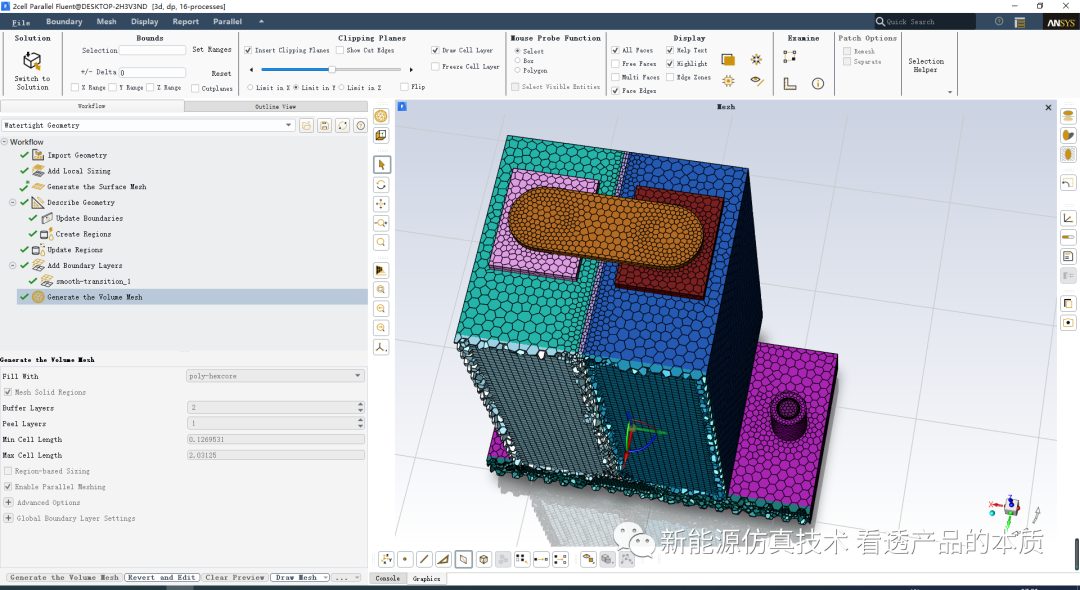The image size is (1080, 590).
Task: Open the Display menu
Action: tap(144, 21)
